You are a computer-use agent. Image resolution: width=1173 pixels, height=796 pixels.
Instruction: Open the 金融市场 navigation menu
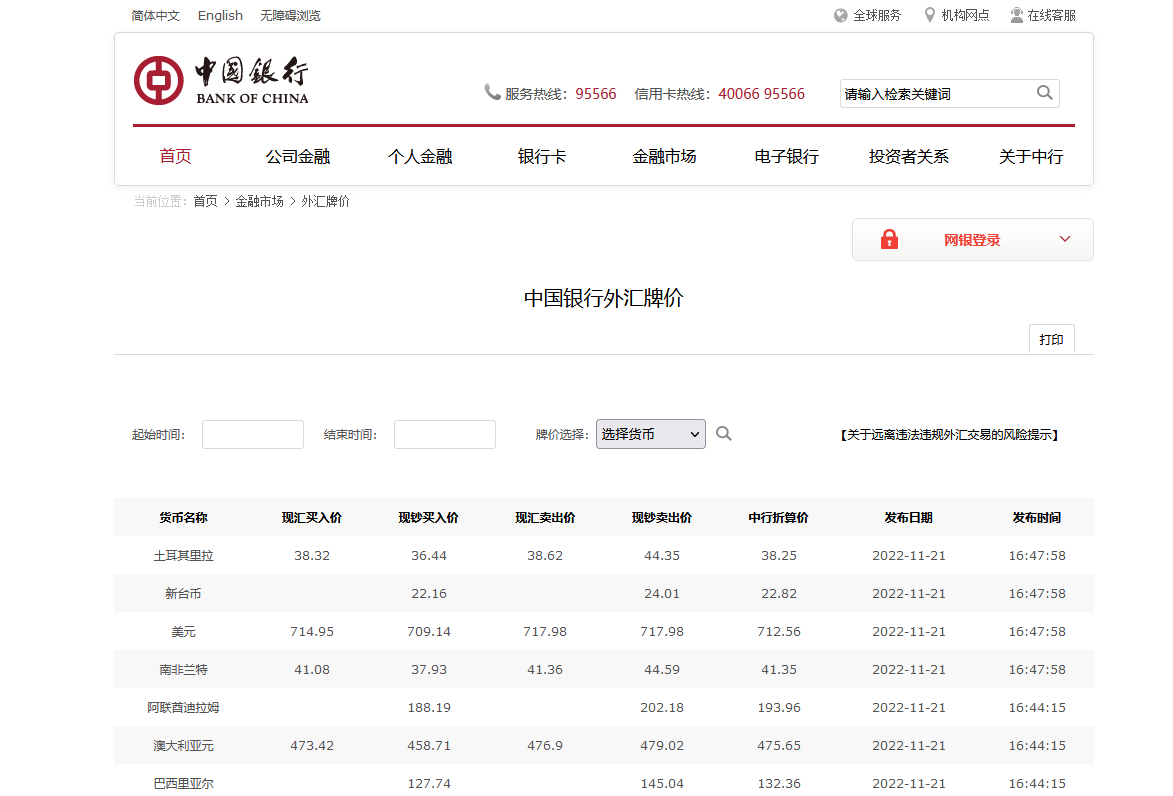(x=664, y=156)
